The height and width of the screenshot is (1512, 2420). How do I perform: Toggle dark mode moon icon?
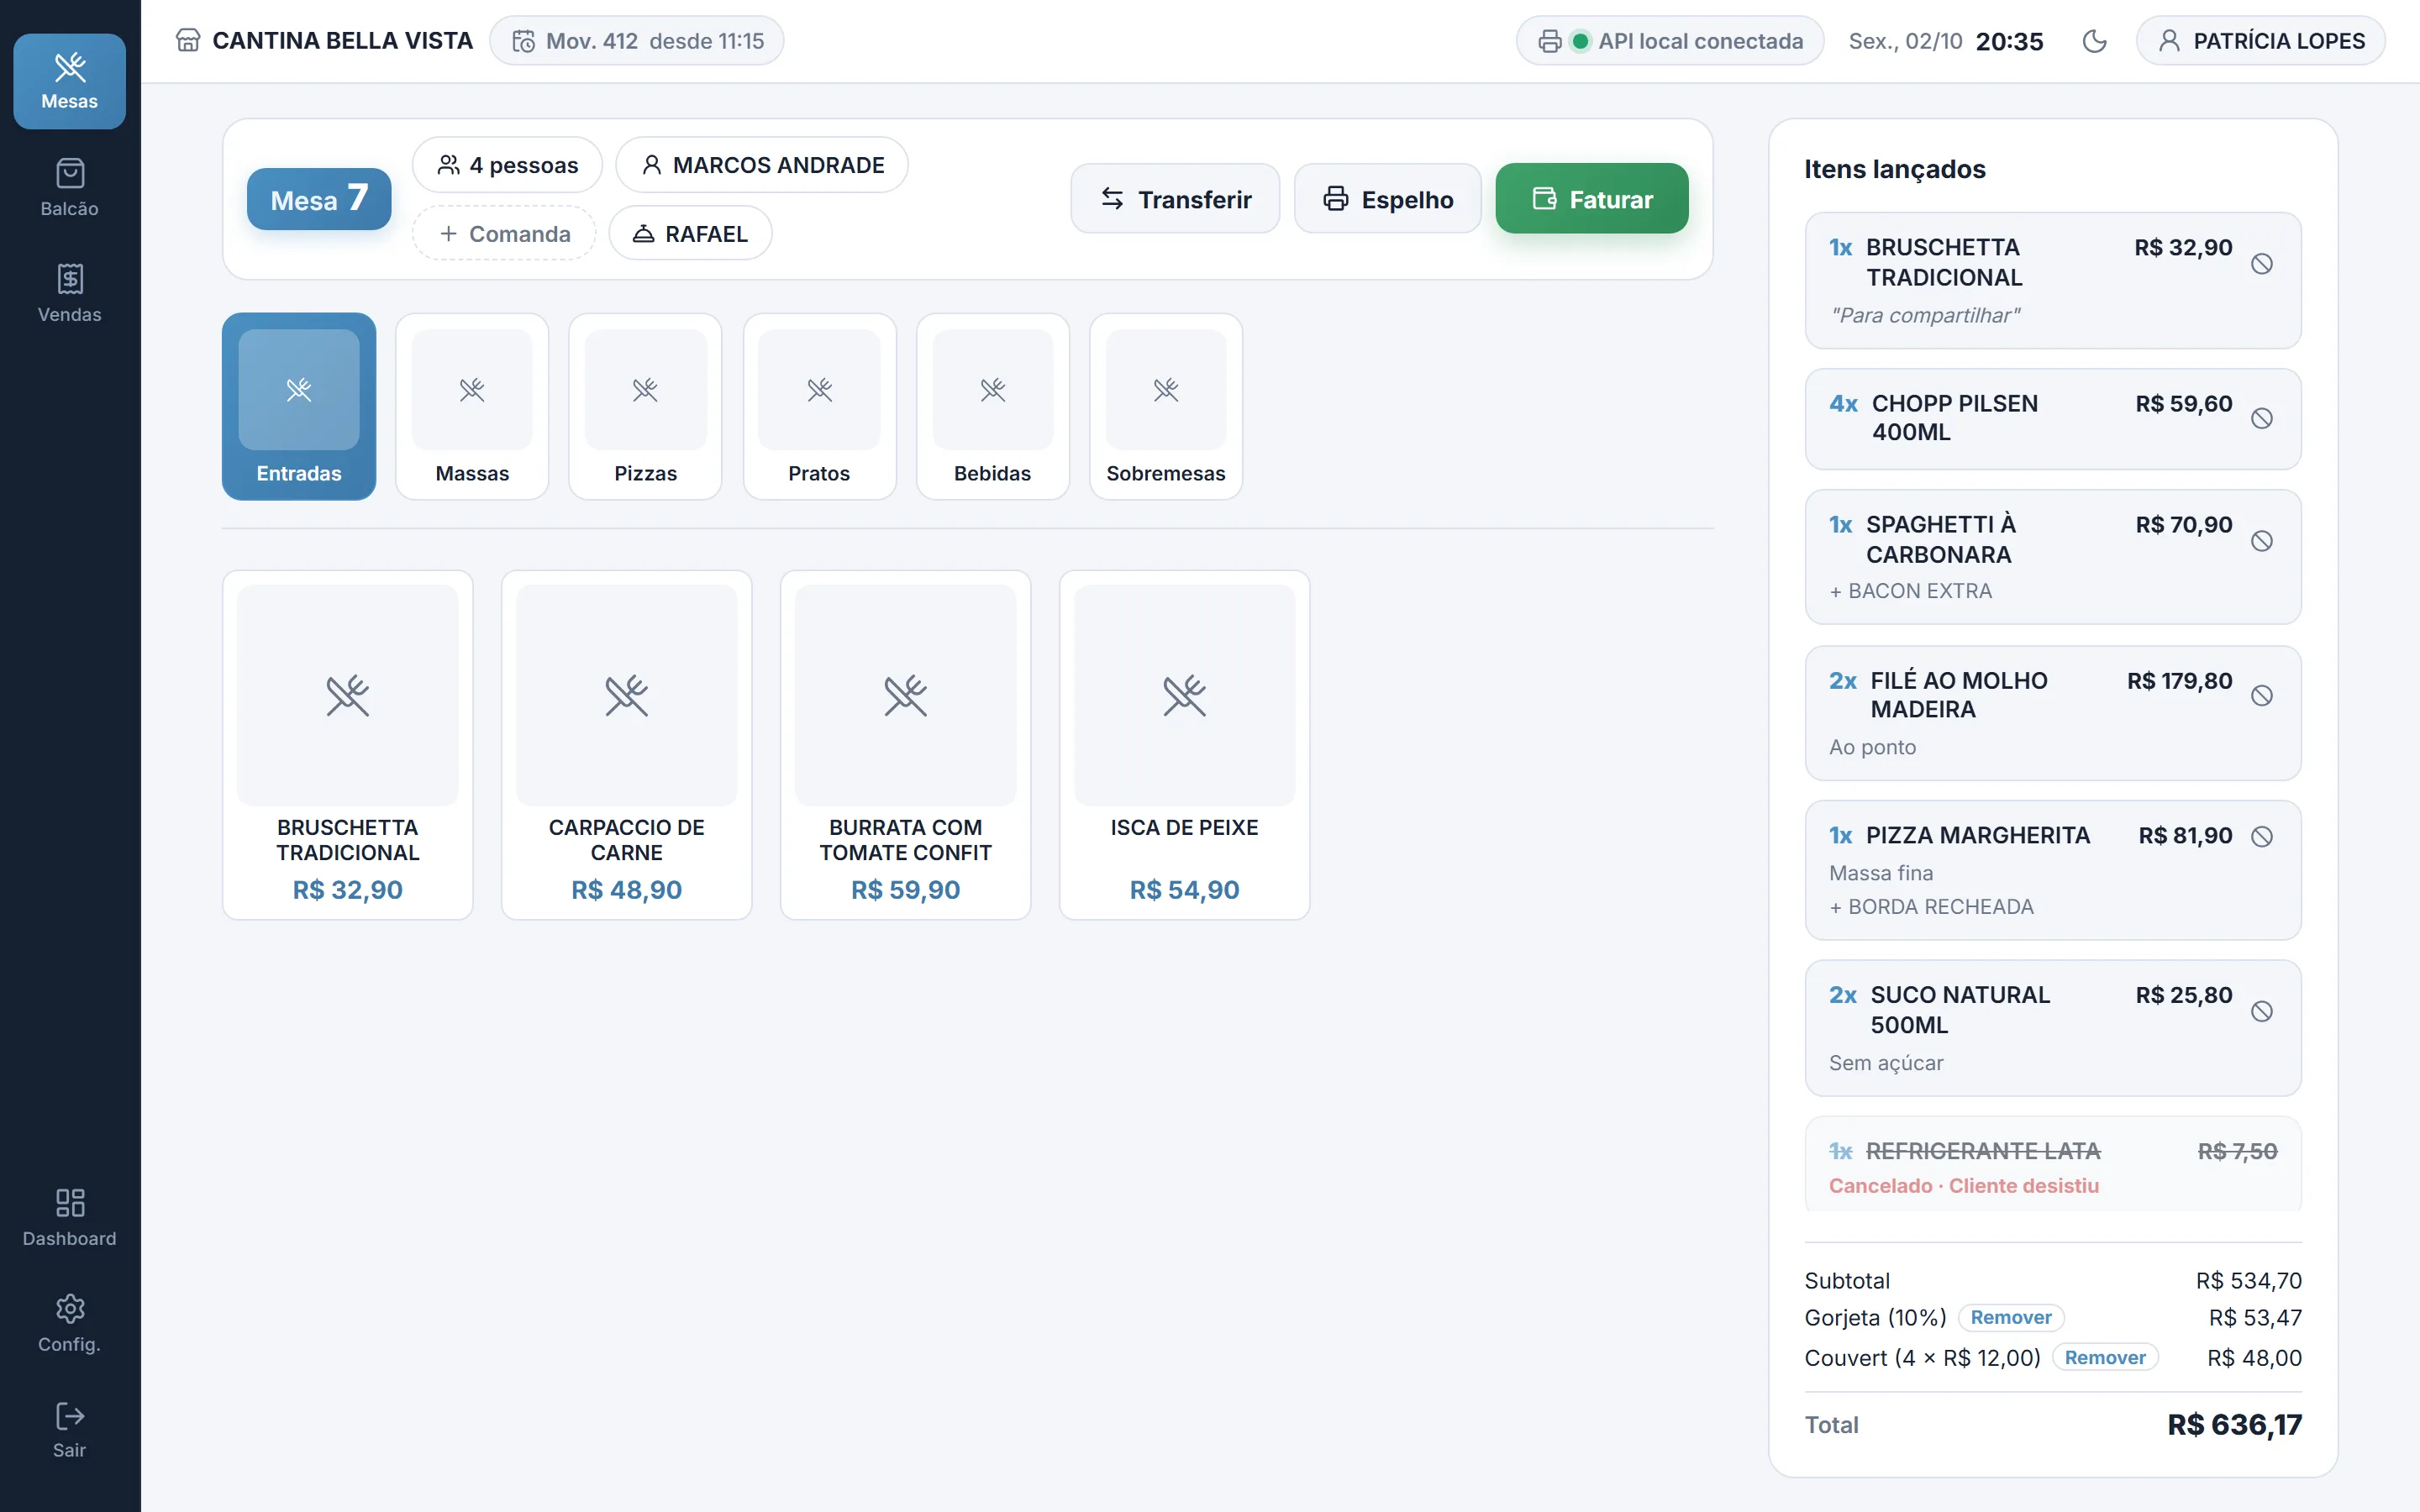point(2094,41)
